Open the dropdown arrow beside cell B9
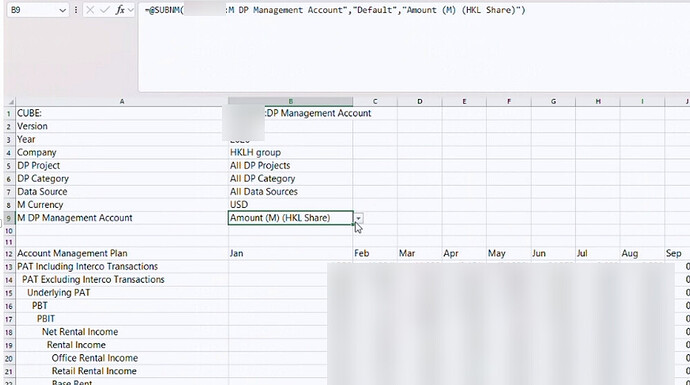 (x=359, y=218)
